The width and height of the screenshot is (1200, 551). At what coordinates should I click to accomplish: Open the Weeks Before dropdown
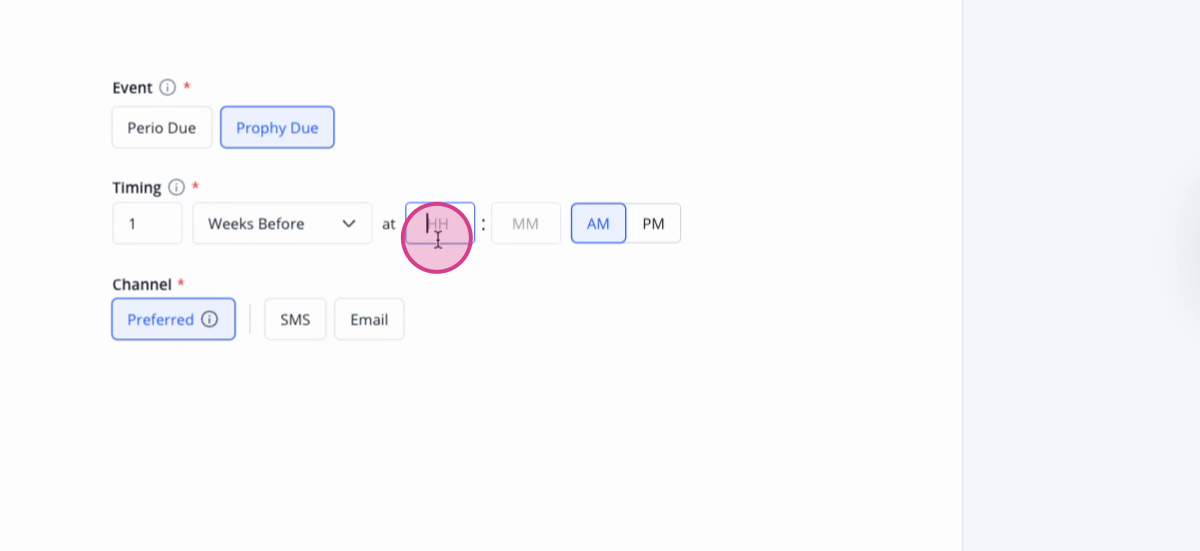[282, 223]
